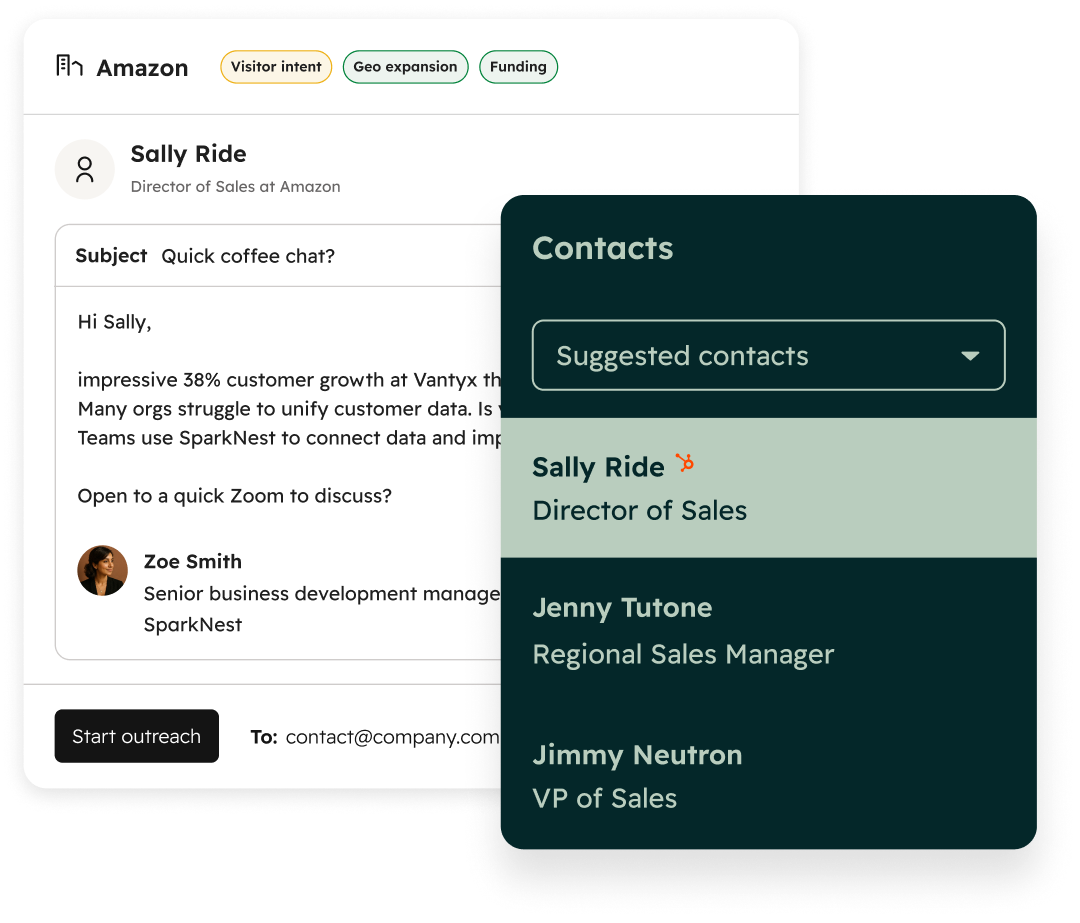Click the 'Hi Sally,' greeting line
This screenshot has height=923, width=1080.
[x=114, y=322]
